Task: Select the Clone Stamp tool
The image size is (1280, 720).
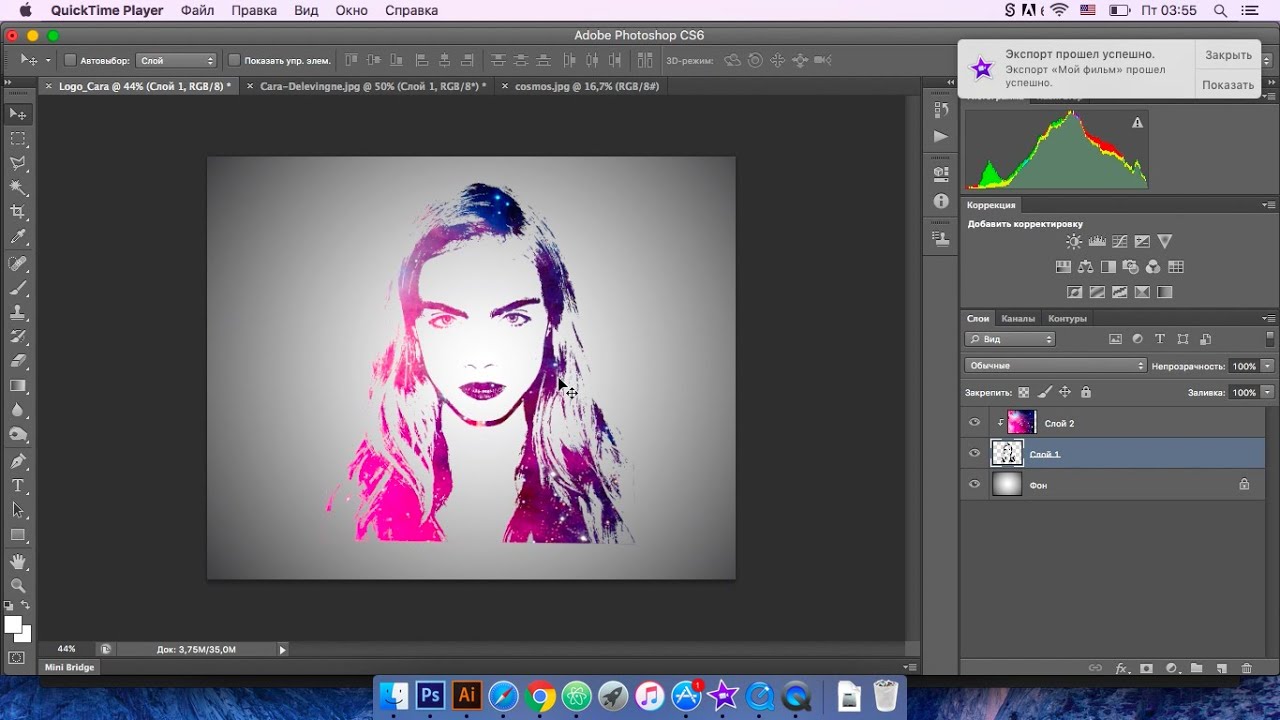Action: click(18, 312)
